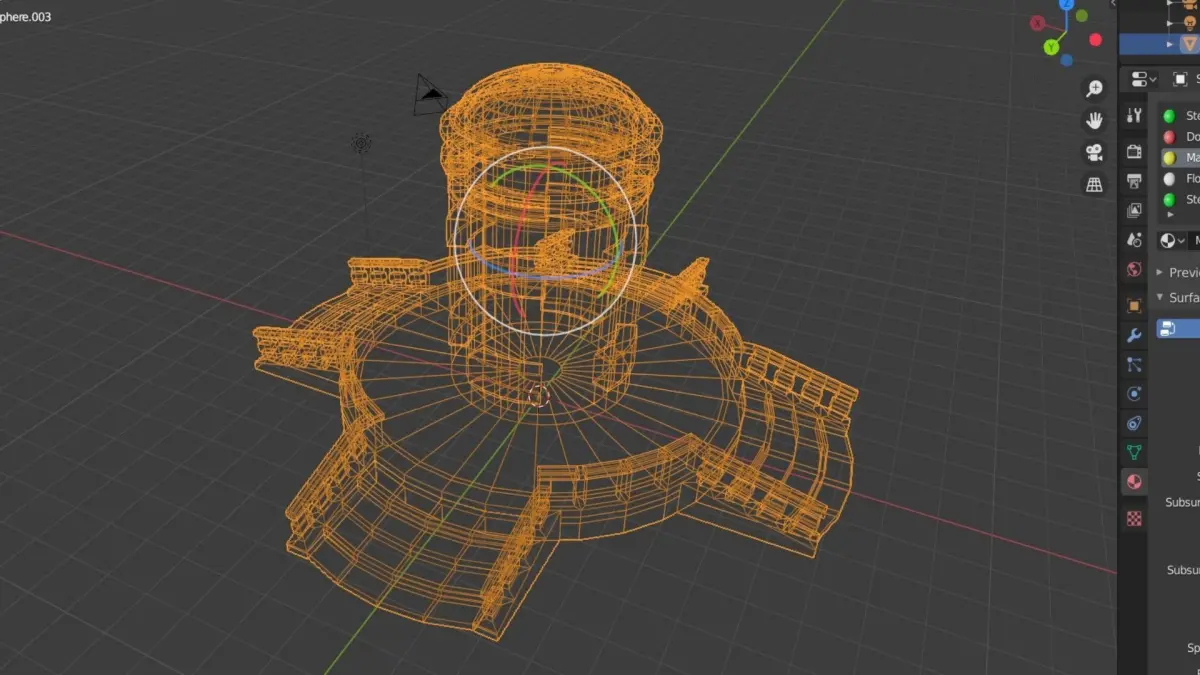Open the Texture properties tab (checkerboard)
The image size is (1200, 675).
pyautogui.click(x=1134, y=517)
